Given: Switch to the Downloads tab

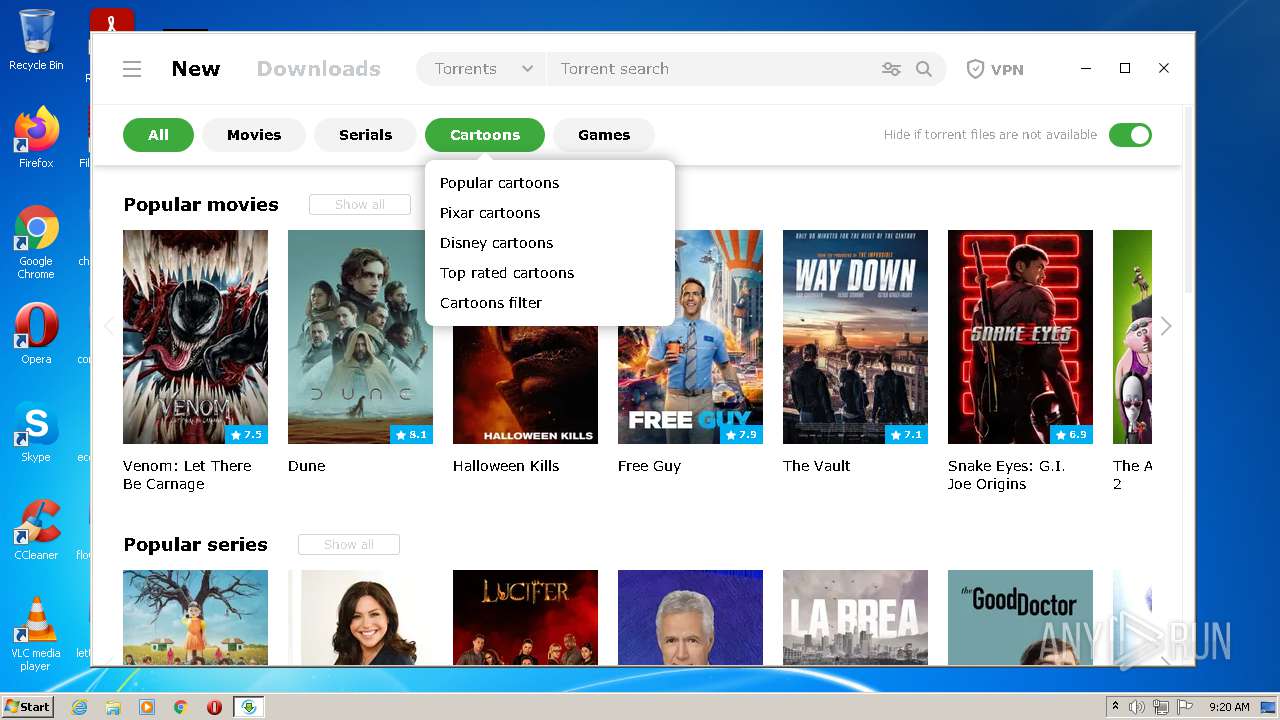Looking at the screenshot, I should click(319, 69).
